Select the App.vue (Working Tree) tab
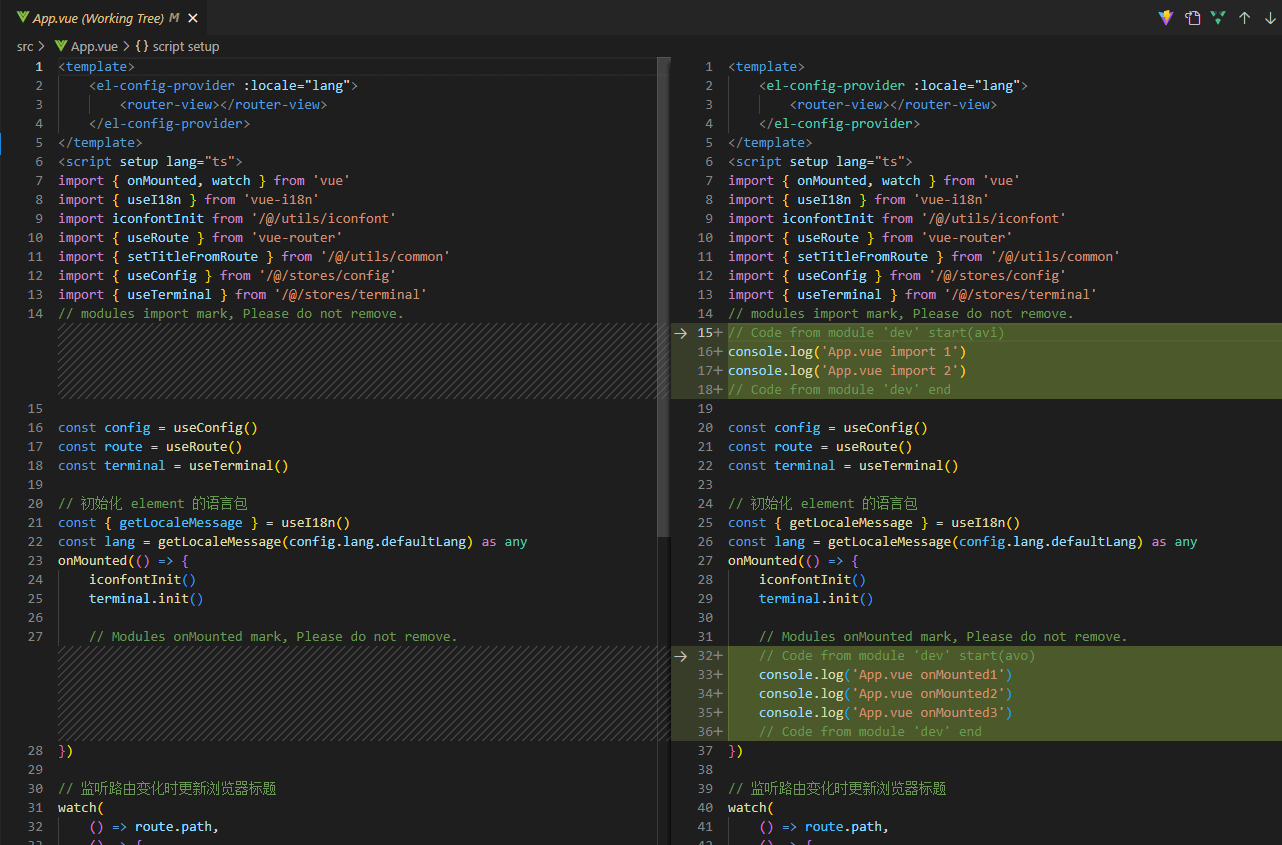 click(x=98, y=18)
